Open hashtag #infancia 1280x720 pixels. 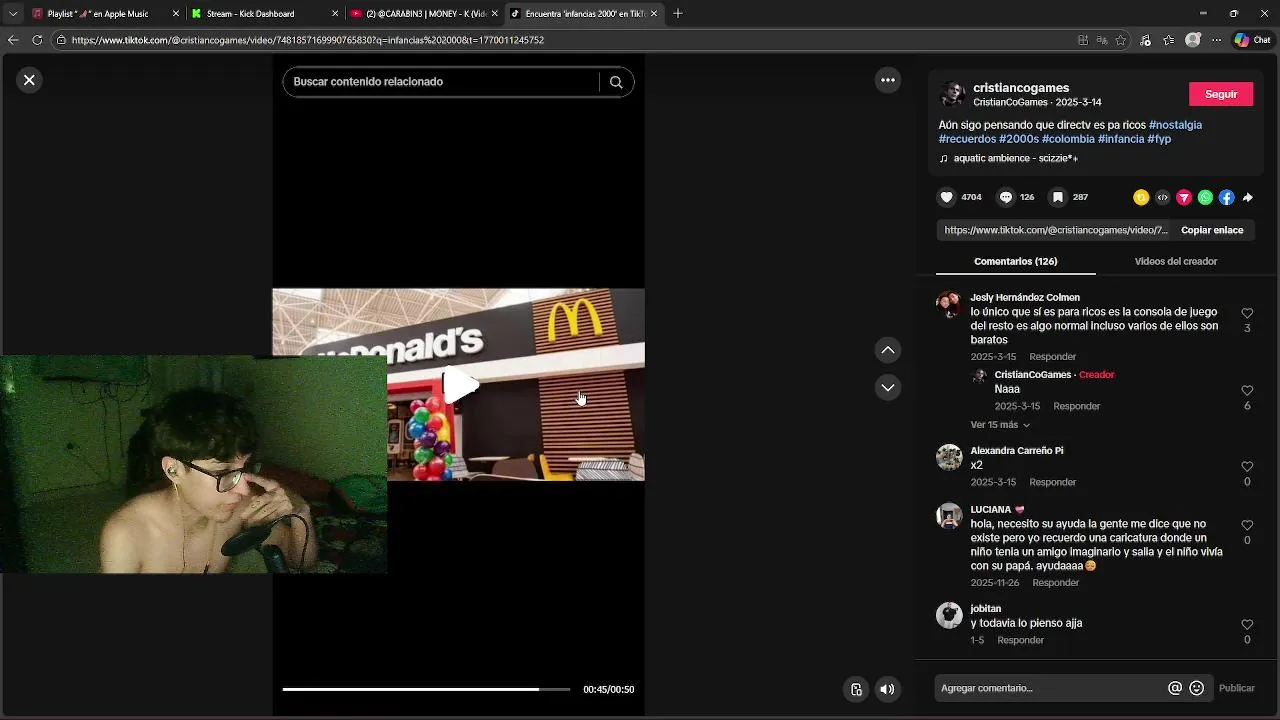pos(1121,139)
